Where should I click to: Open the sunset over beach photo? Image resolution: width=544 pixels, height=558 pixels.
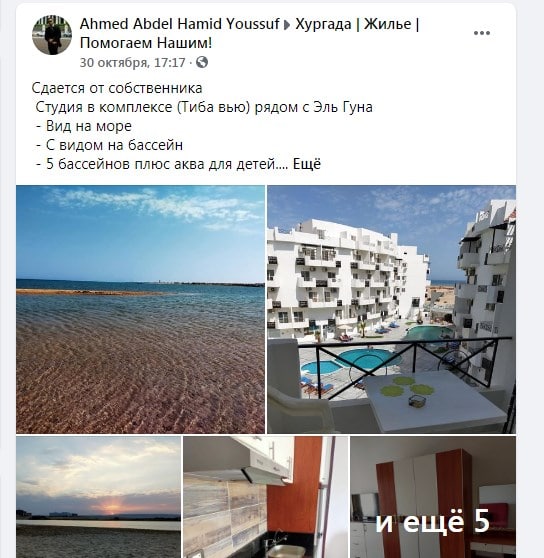(99, 497)
